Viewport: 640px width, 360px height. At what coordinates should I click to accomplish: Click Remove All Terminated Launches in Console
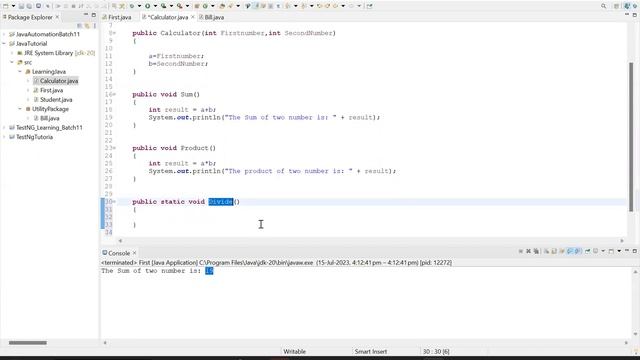tap(536, 251)
